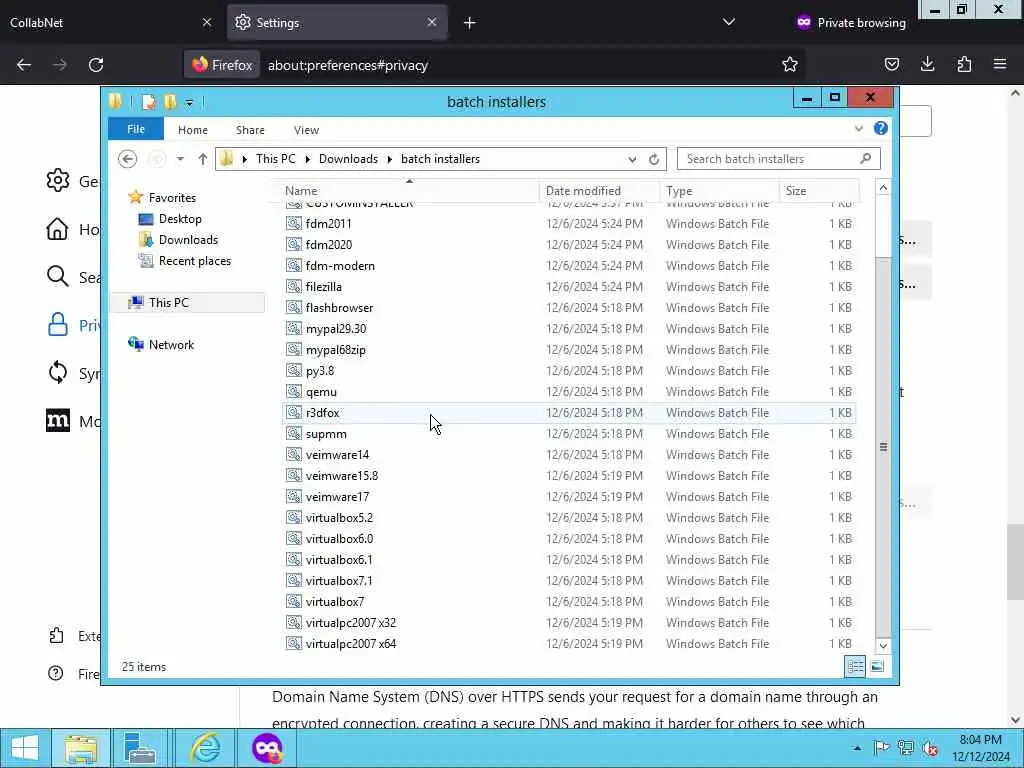Viewport: 1024px width, 768px height.
Task: Expand address bar history dropdown
Action: 632,159
